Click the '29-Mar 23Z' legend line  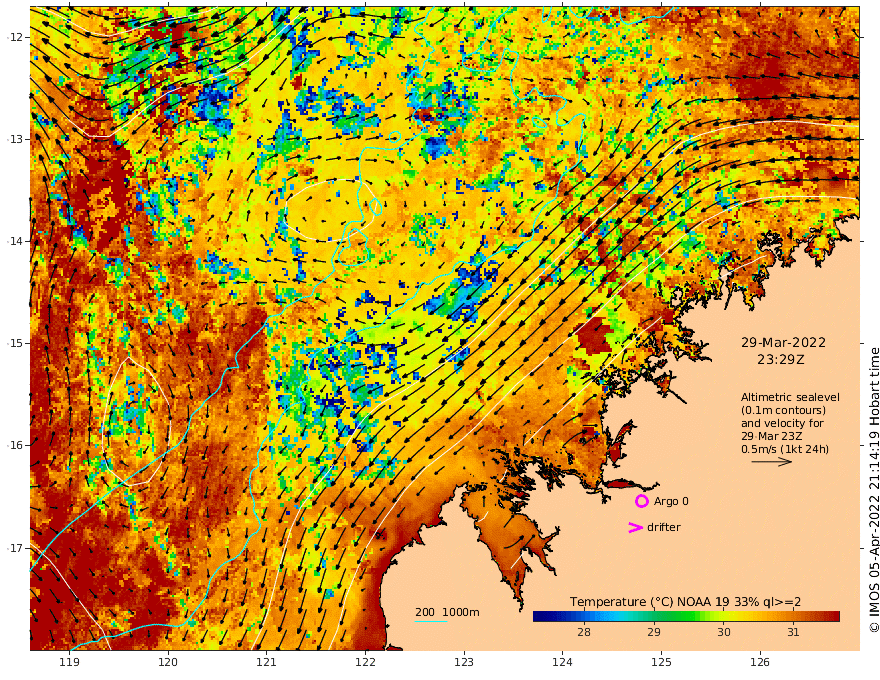(771, 436)
